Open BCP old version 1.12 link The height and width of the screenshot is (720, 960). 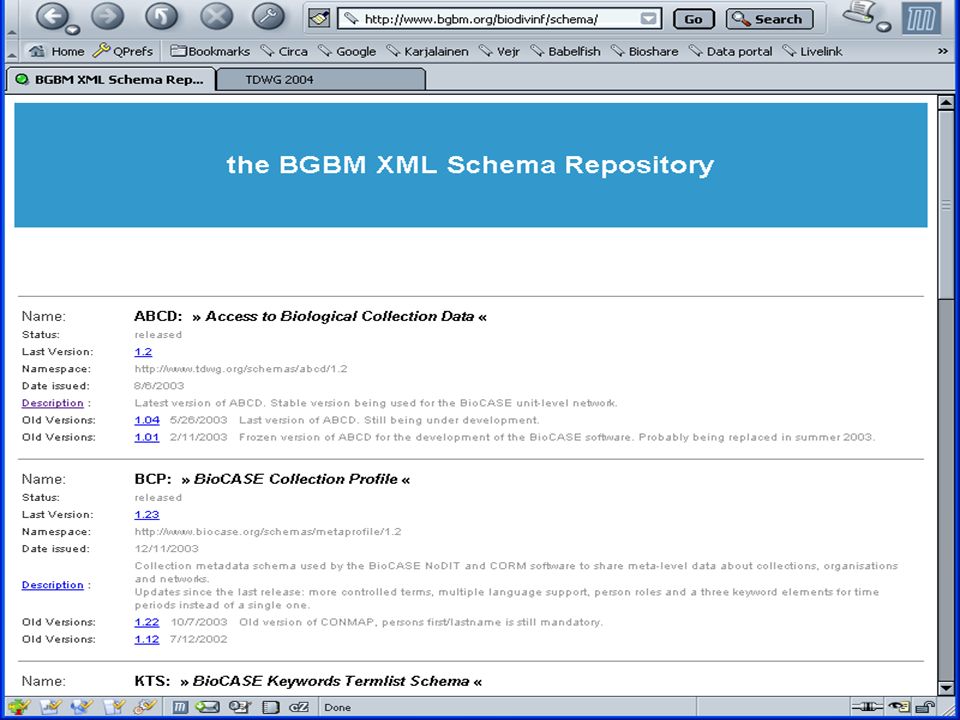pyautogui.click(x=147, y=640)
